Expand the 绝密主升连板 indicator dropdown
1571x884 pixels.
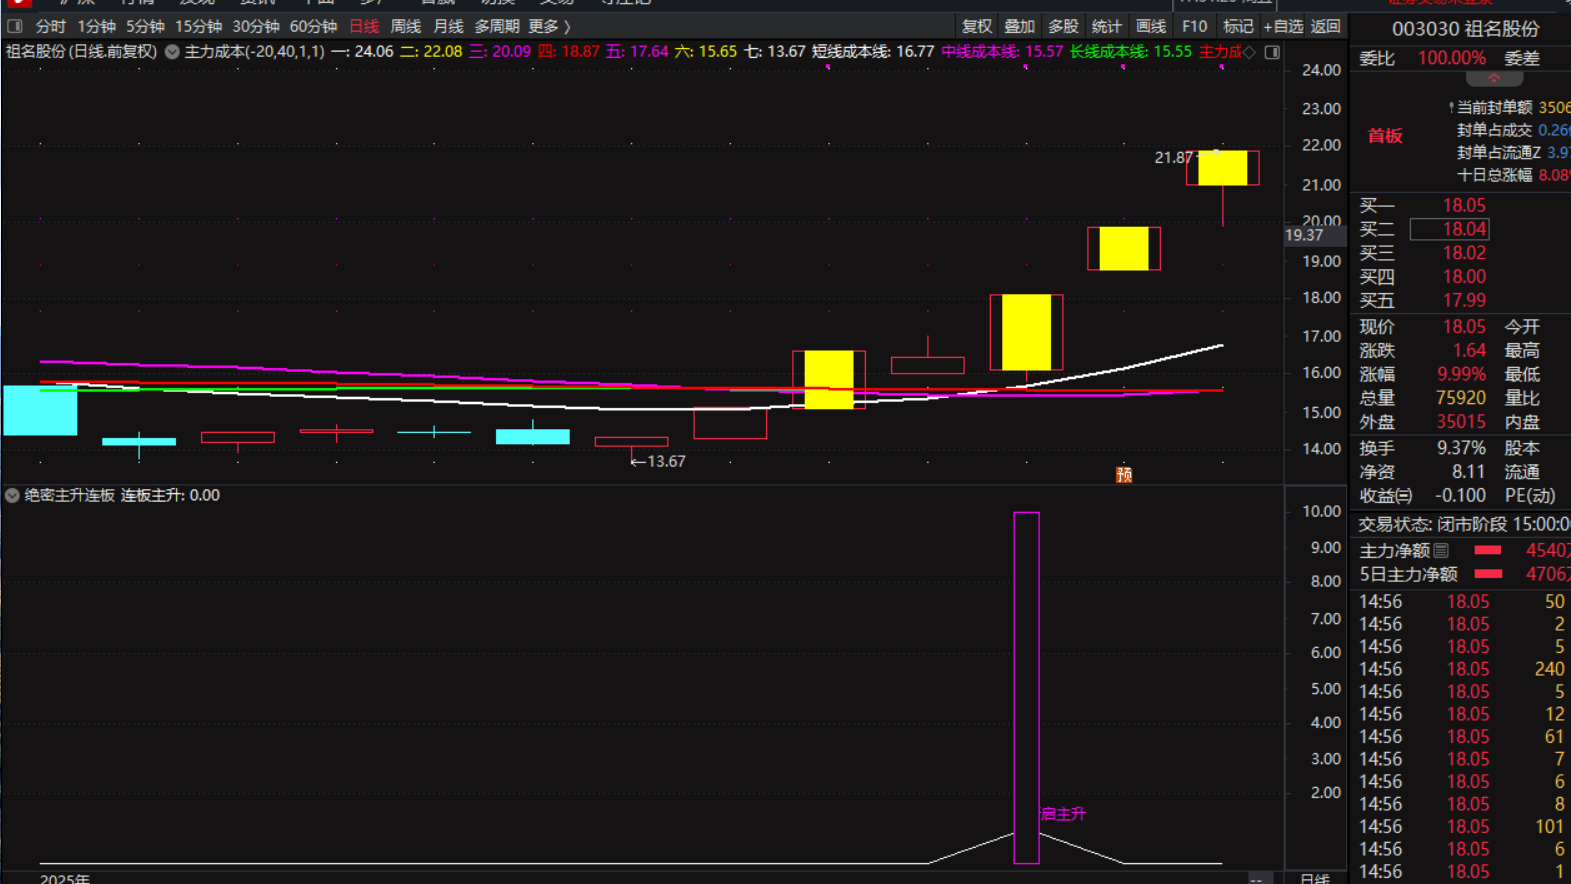[12, 496]
